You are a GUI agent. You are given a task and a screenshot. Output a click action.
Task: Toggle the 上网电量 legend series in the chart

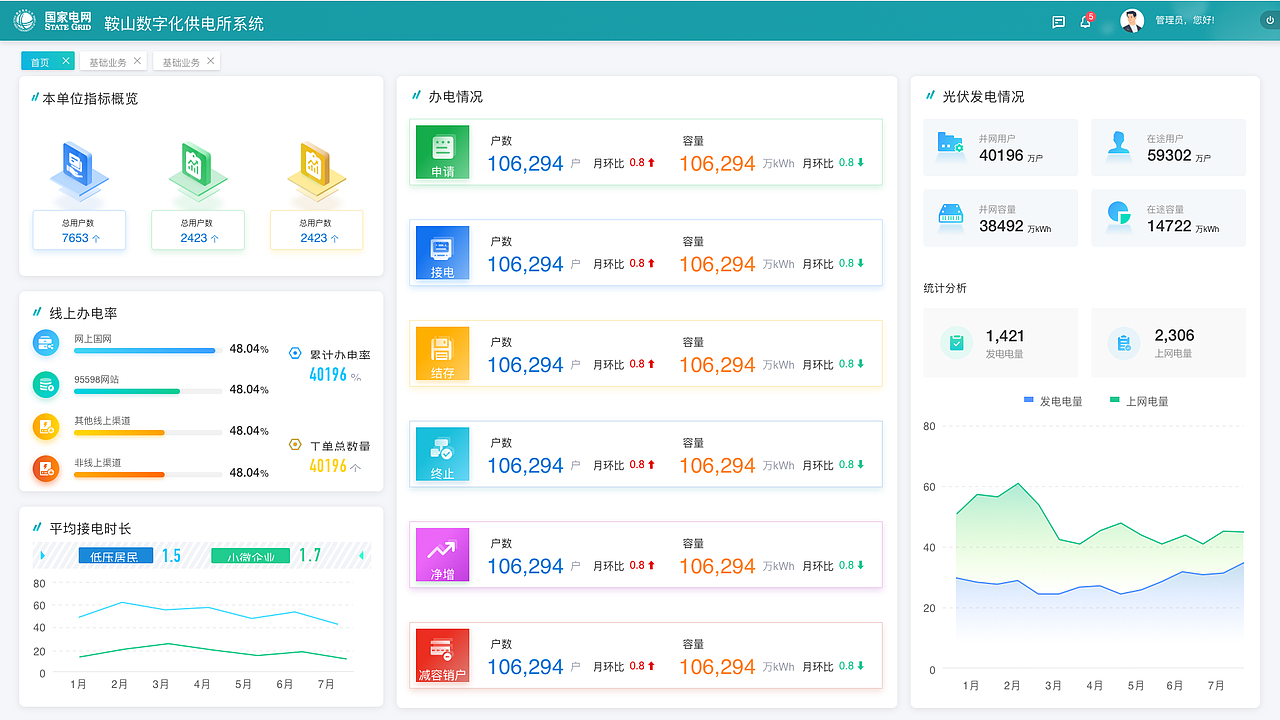tap(1139, 401)
